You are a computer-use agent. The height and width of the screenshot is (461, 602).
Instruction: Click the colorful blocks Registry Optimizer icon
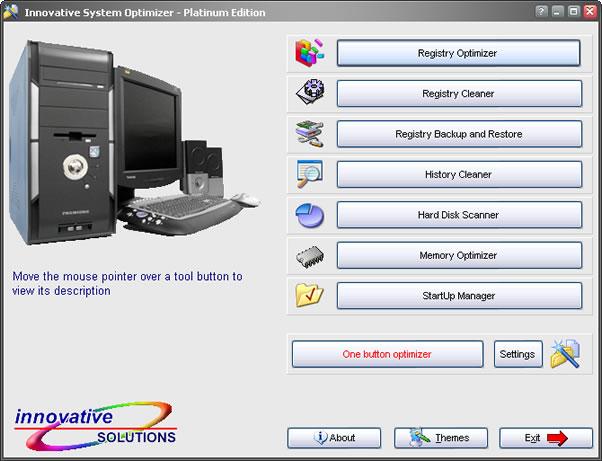coord(309,53)
